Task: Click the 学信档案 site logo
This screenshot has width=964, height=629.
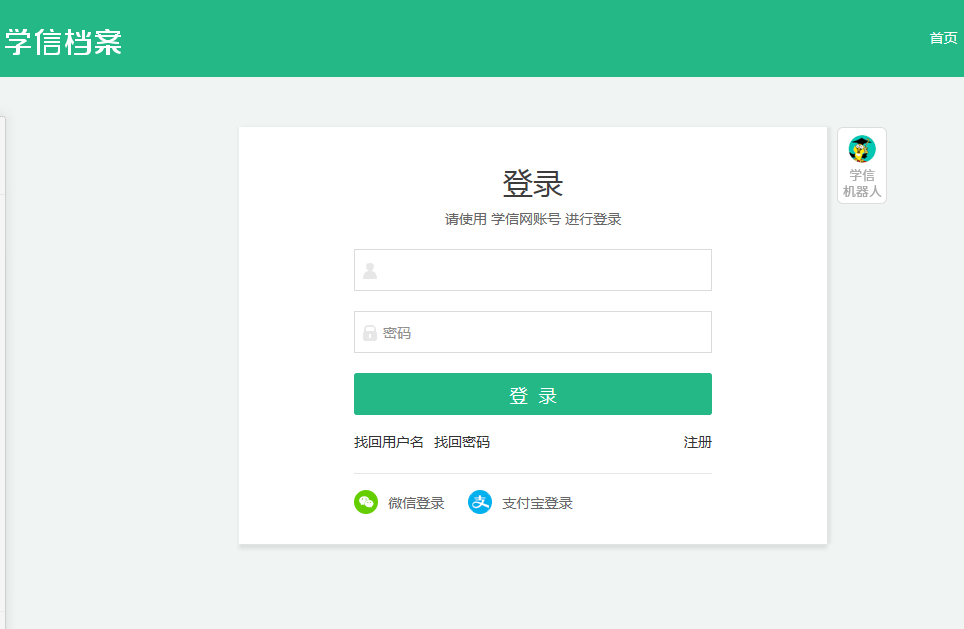Action: (63, 41)
